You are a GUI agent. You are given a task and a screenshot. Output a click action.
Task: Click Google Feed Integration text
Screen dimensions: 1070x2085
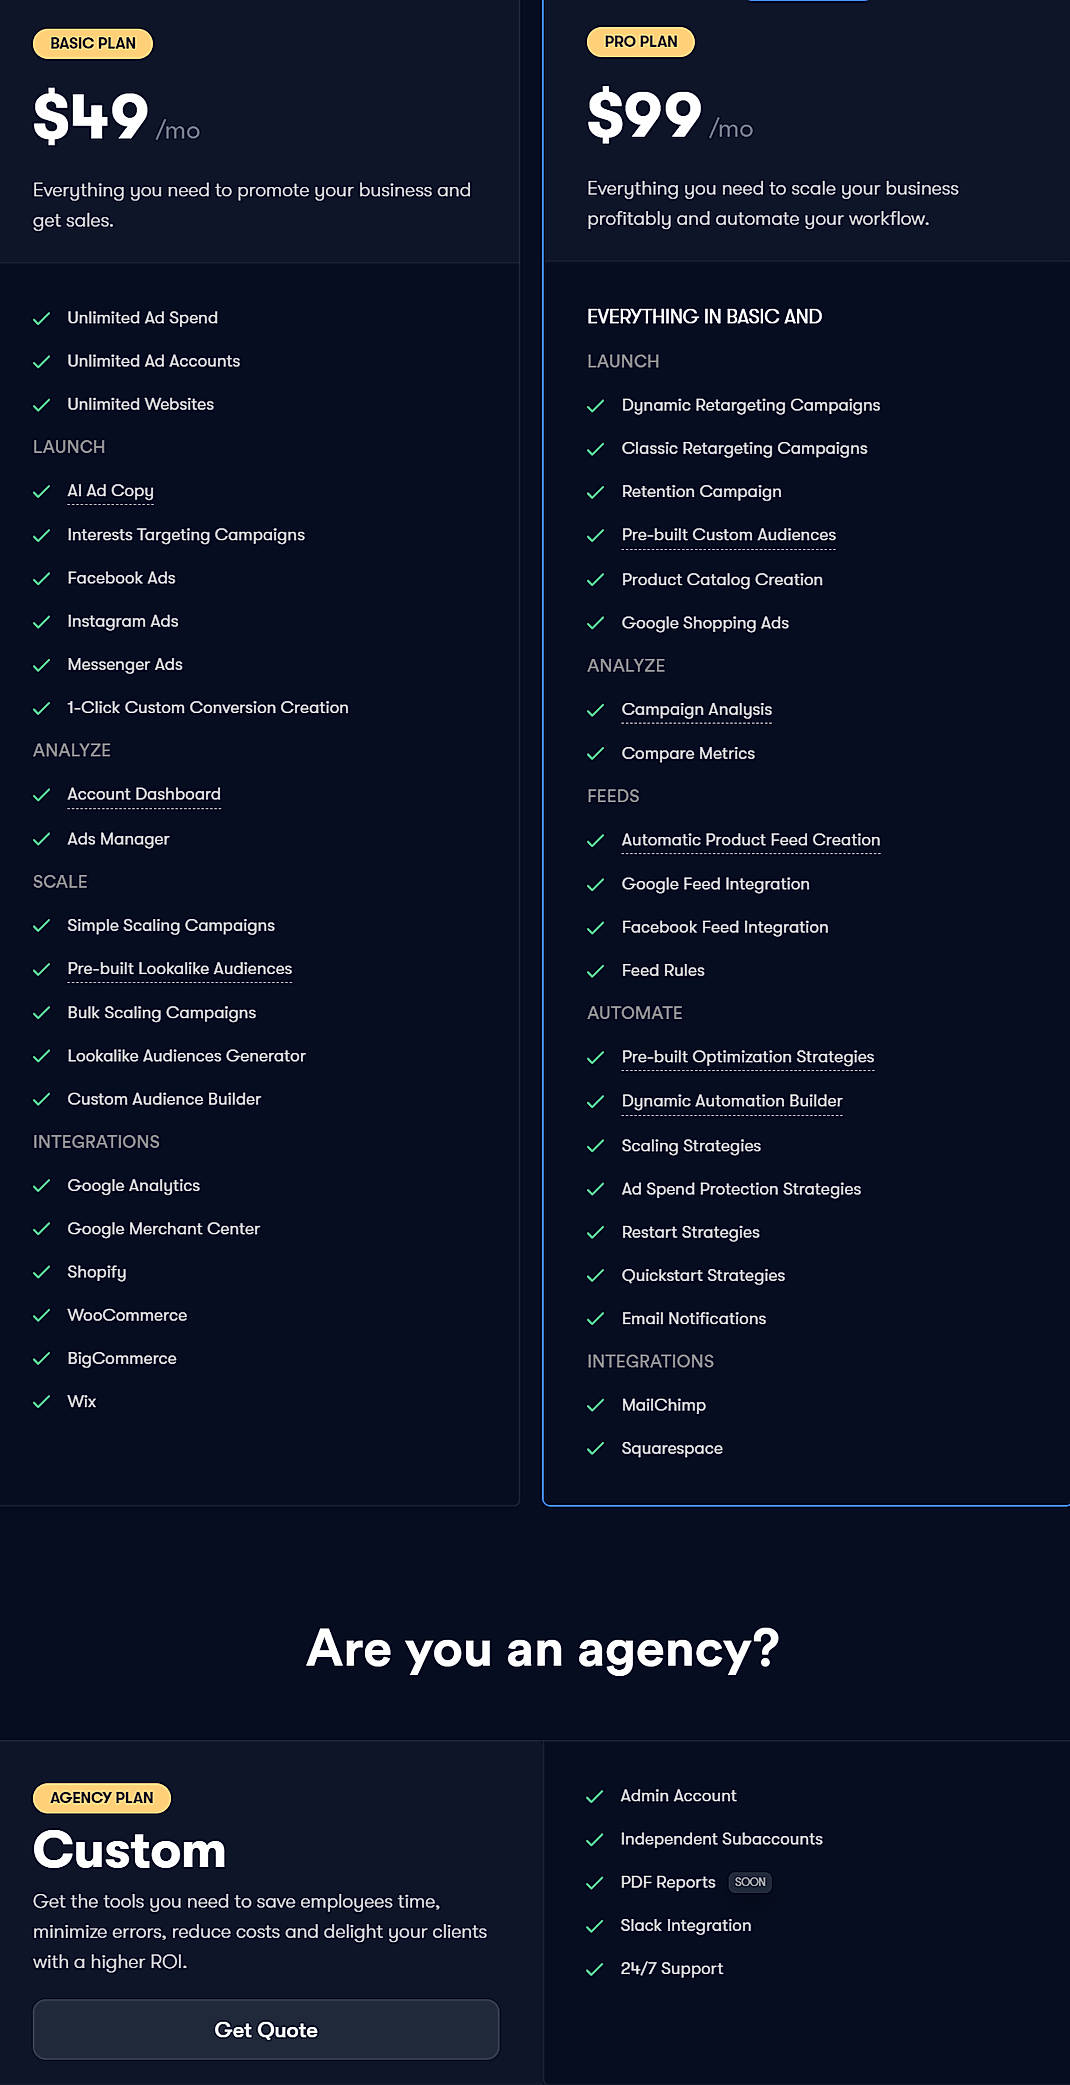(x=716, y=884)
